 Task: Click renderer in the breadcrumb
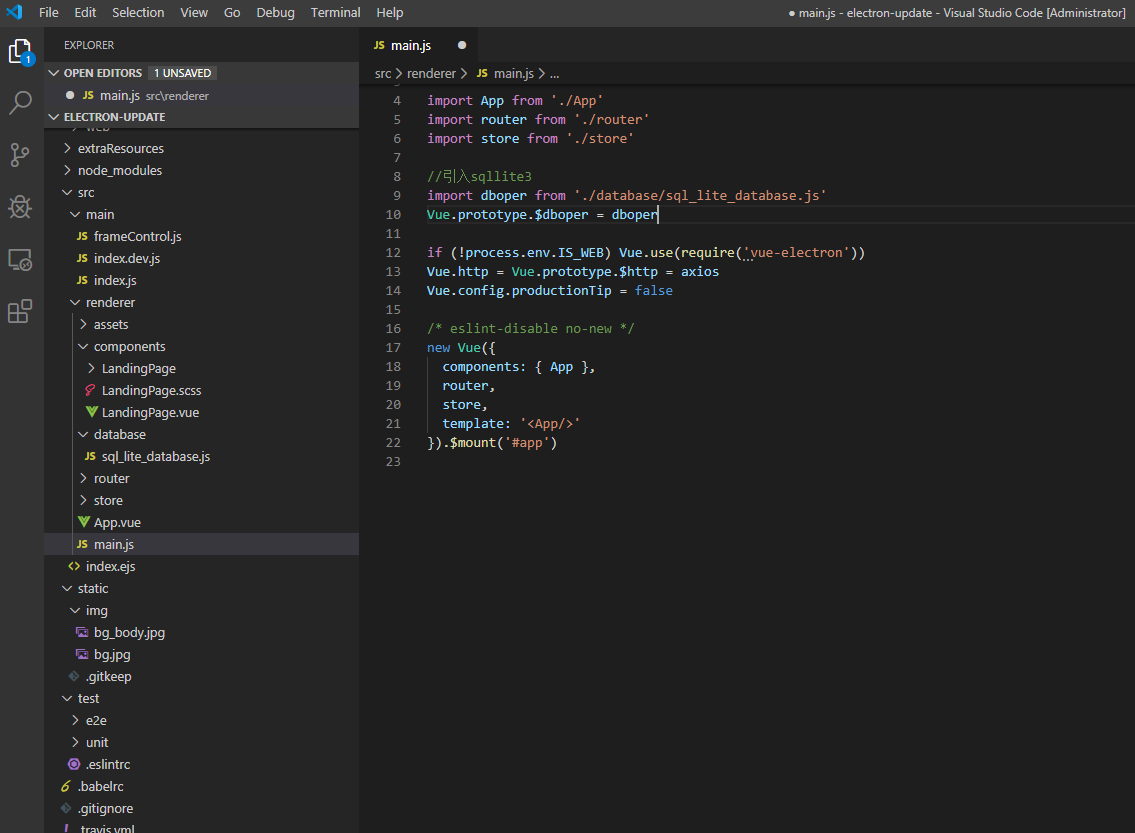pyautogui.click(x=431, y=74)
